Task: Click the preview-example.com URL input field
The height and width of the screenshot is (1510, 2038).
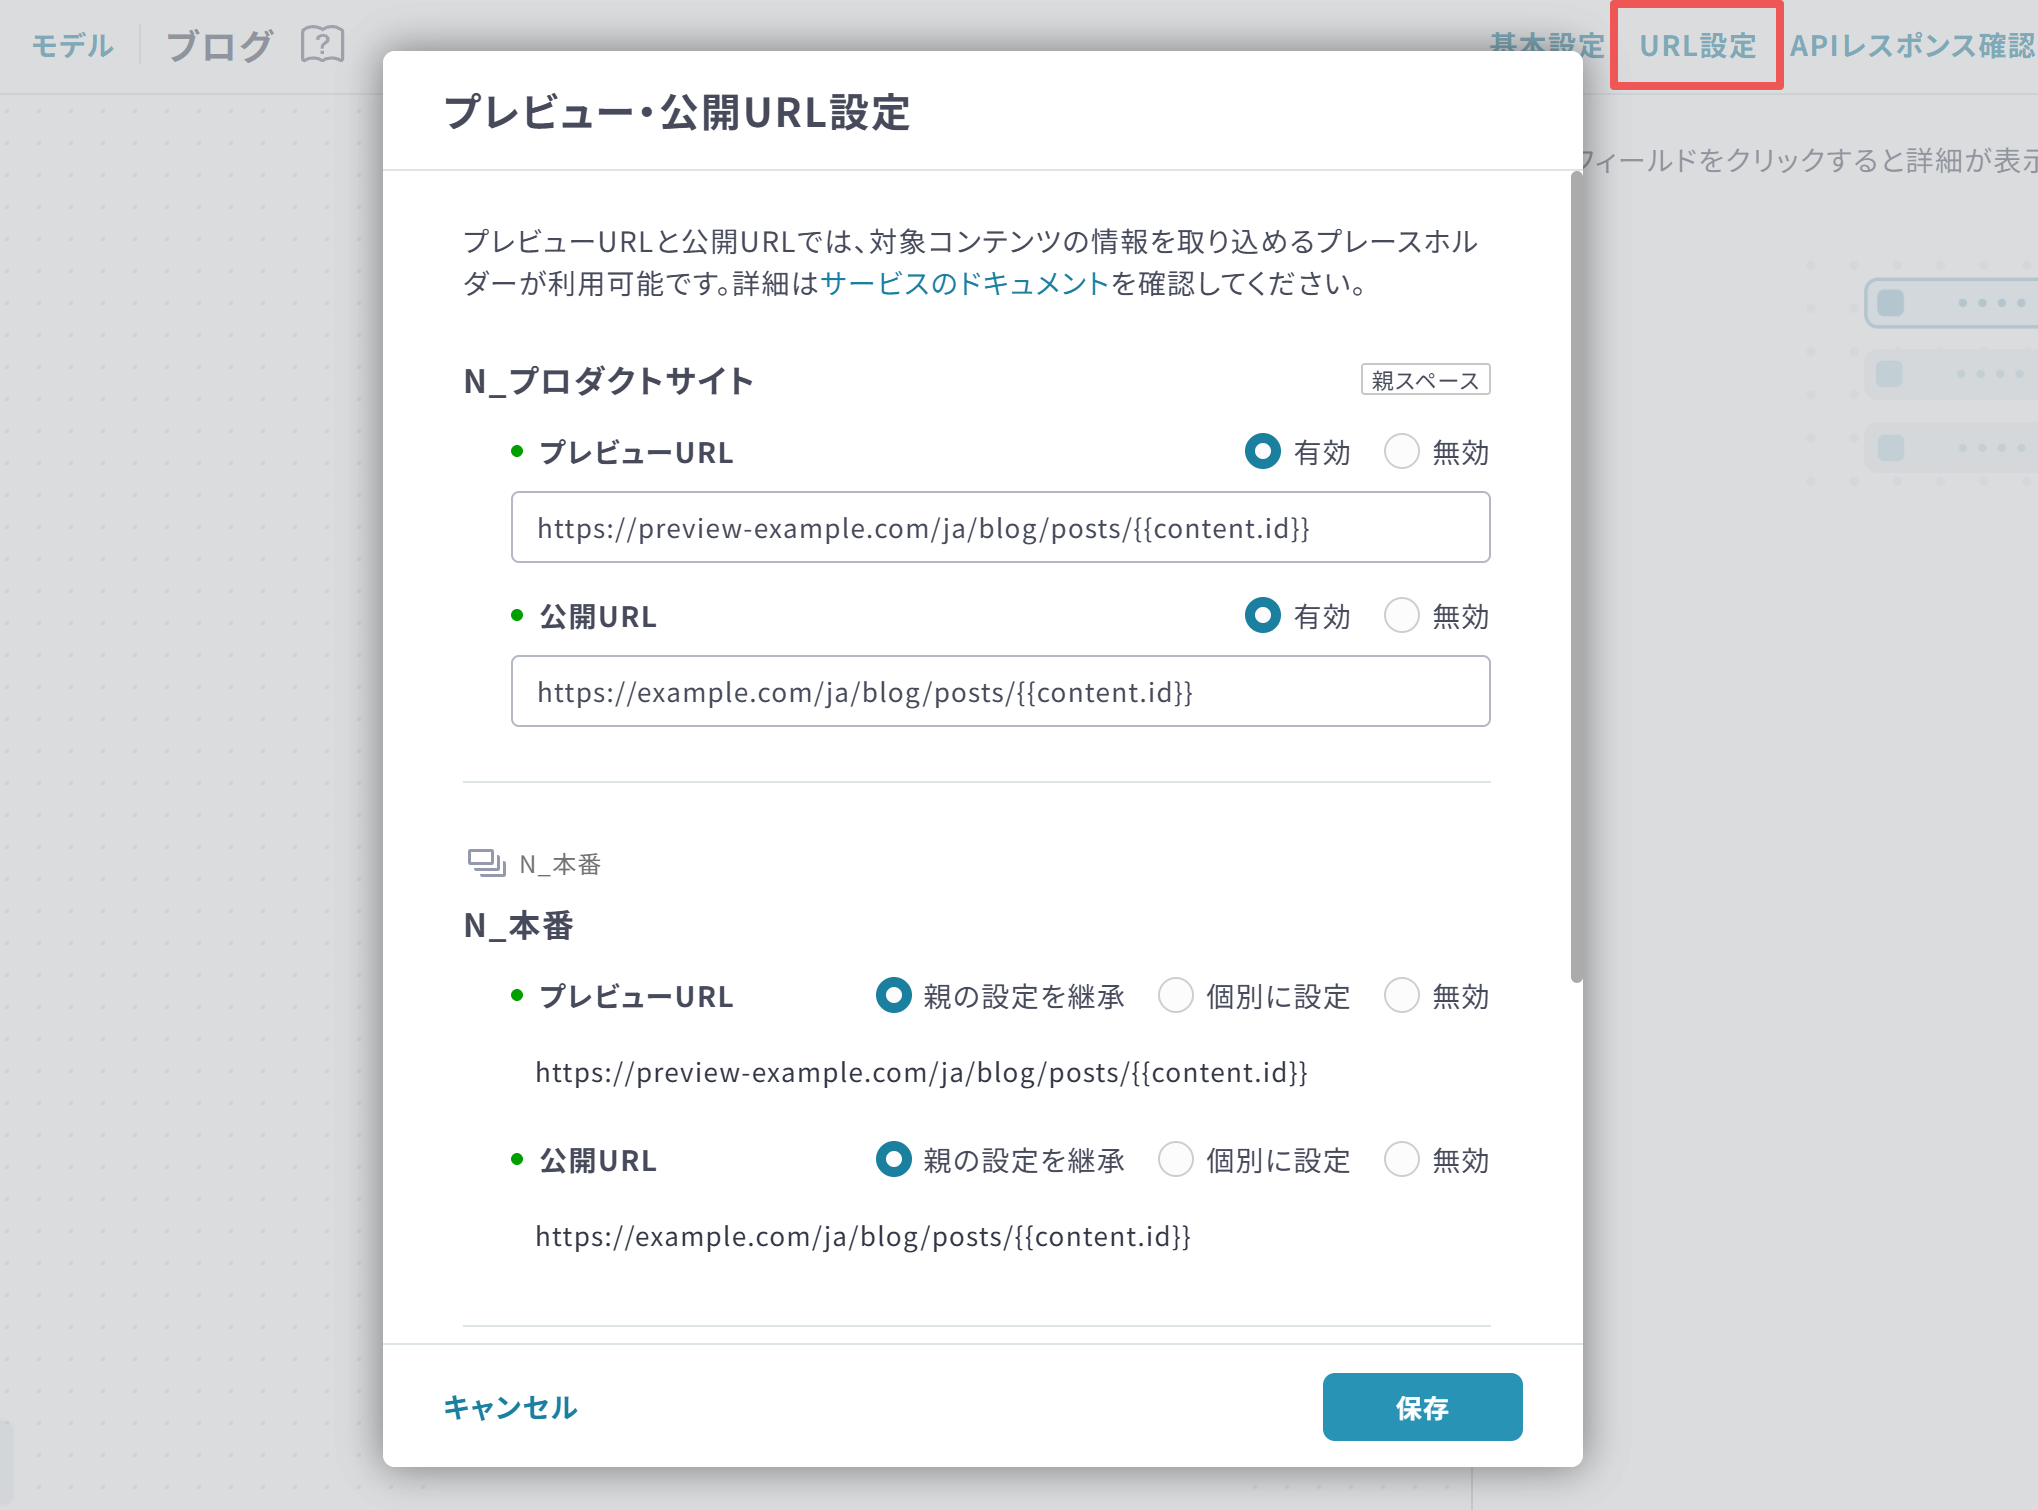Action: point(1000,528)
